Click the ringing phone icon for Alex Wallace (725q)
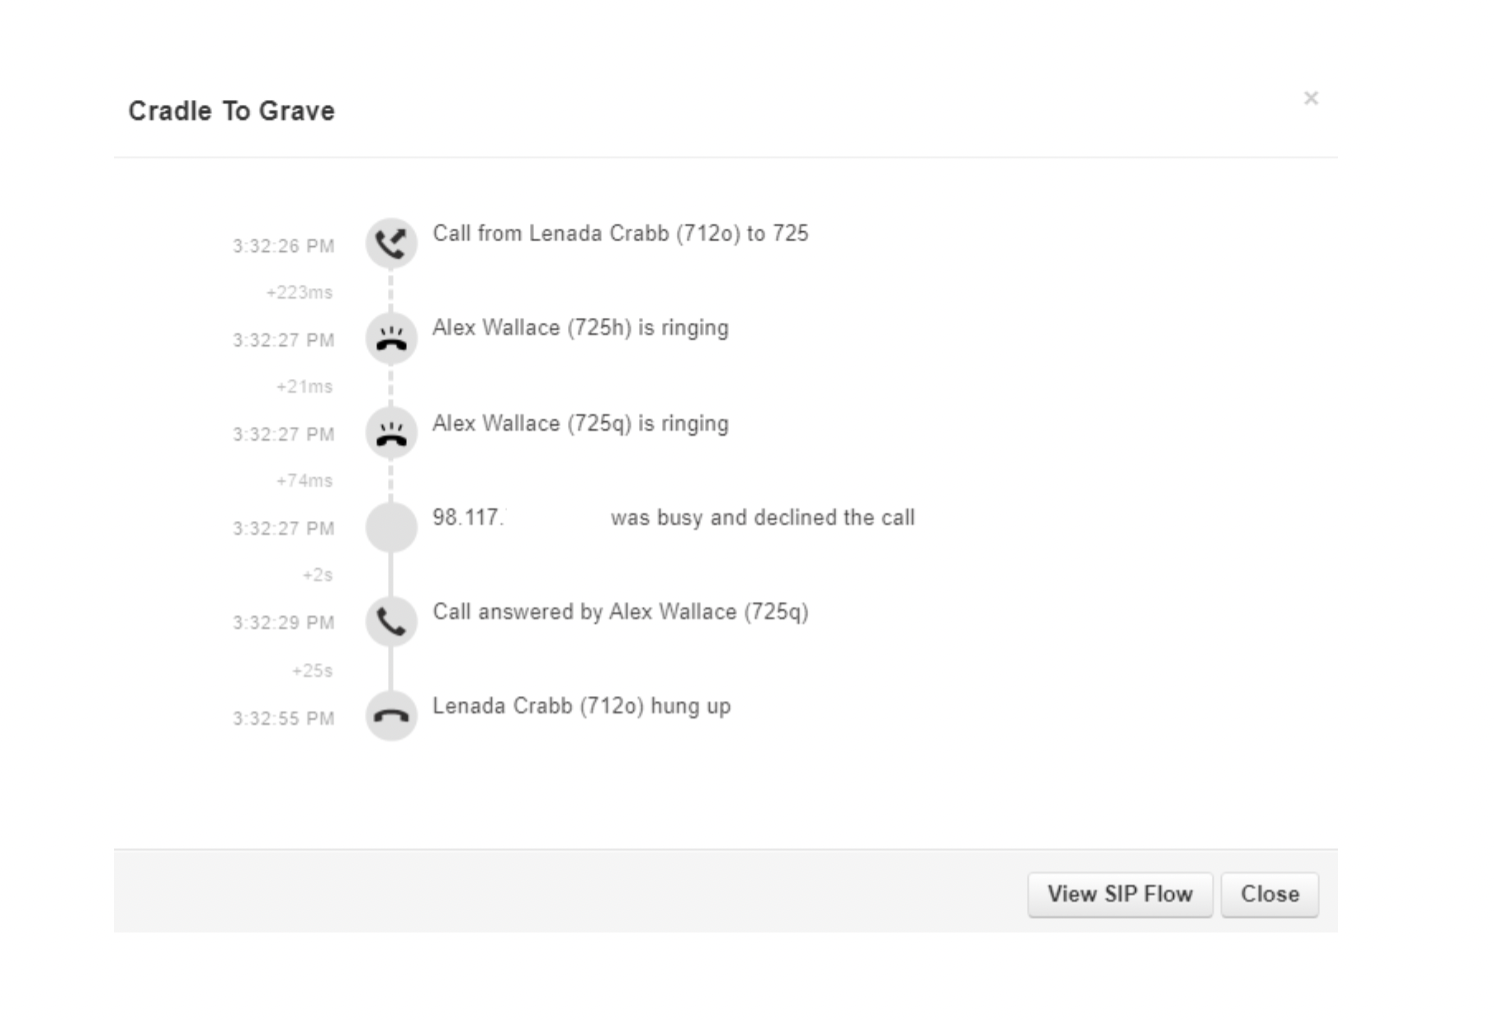 391,433
